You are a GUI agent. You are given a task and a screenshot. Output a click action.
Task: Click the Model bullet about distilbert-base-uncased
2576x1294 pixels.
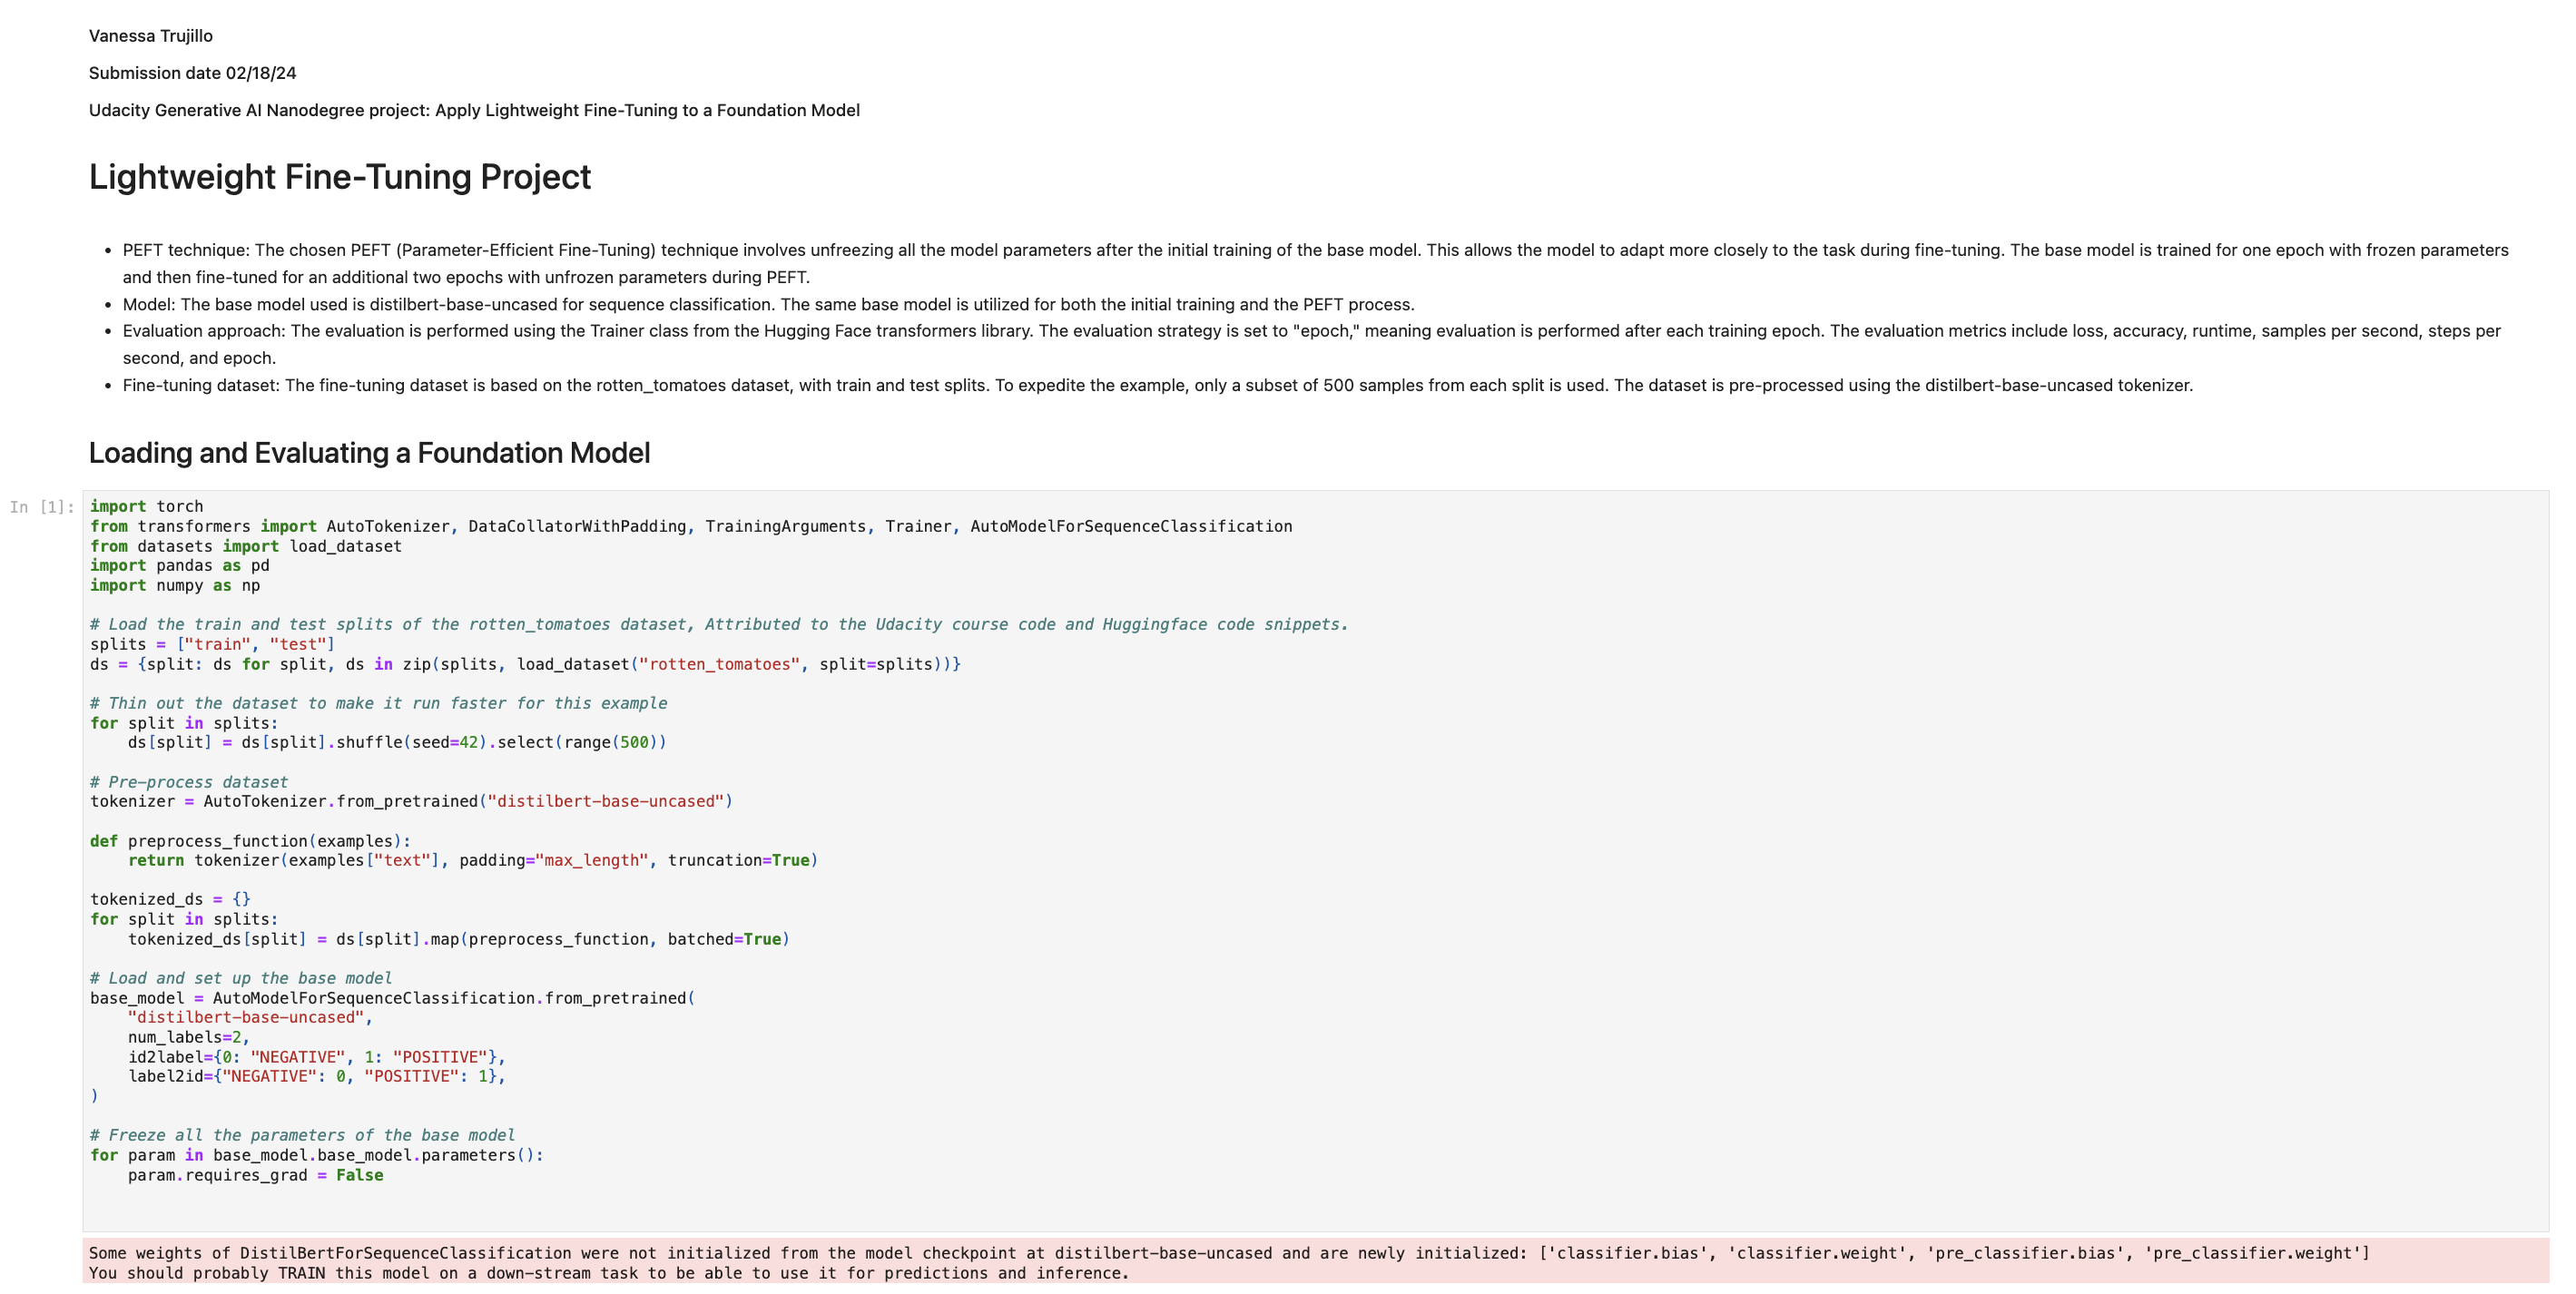click(x=767, y=304)
